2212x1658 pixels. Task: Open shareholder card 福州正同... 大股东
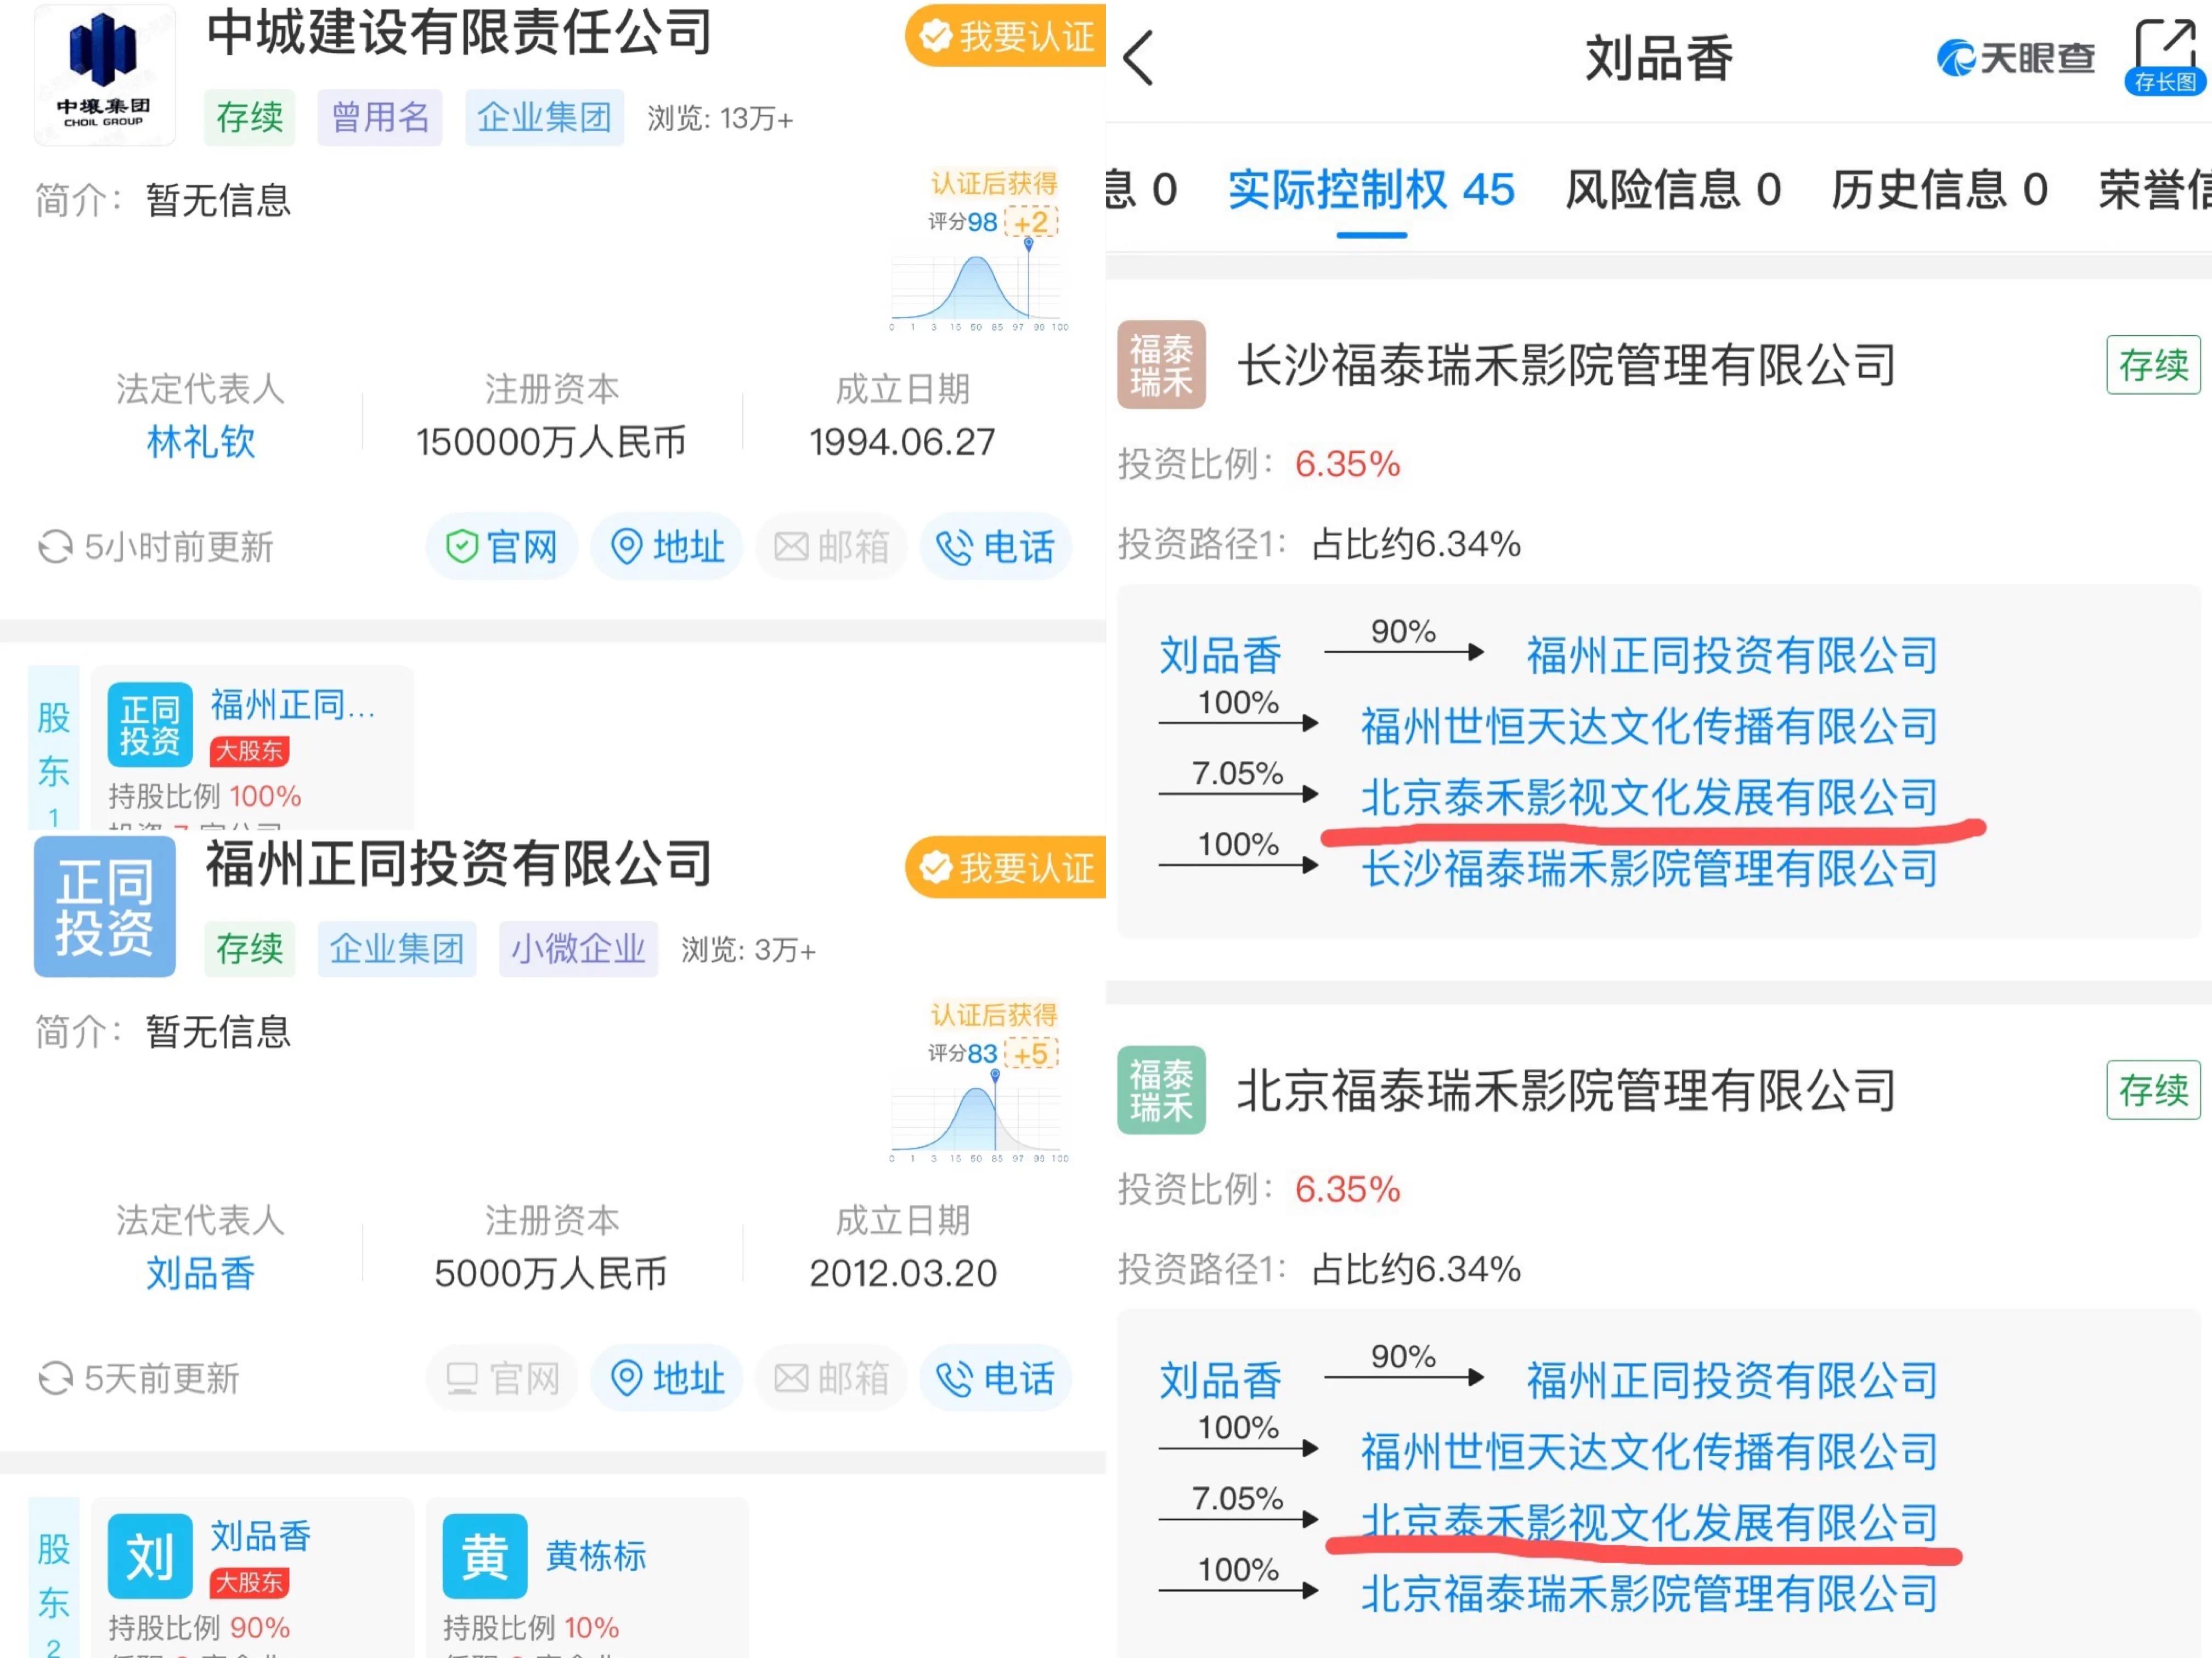click(252, 748)
